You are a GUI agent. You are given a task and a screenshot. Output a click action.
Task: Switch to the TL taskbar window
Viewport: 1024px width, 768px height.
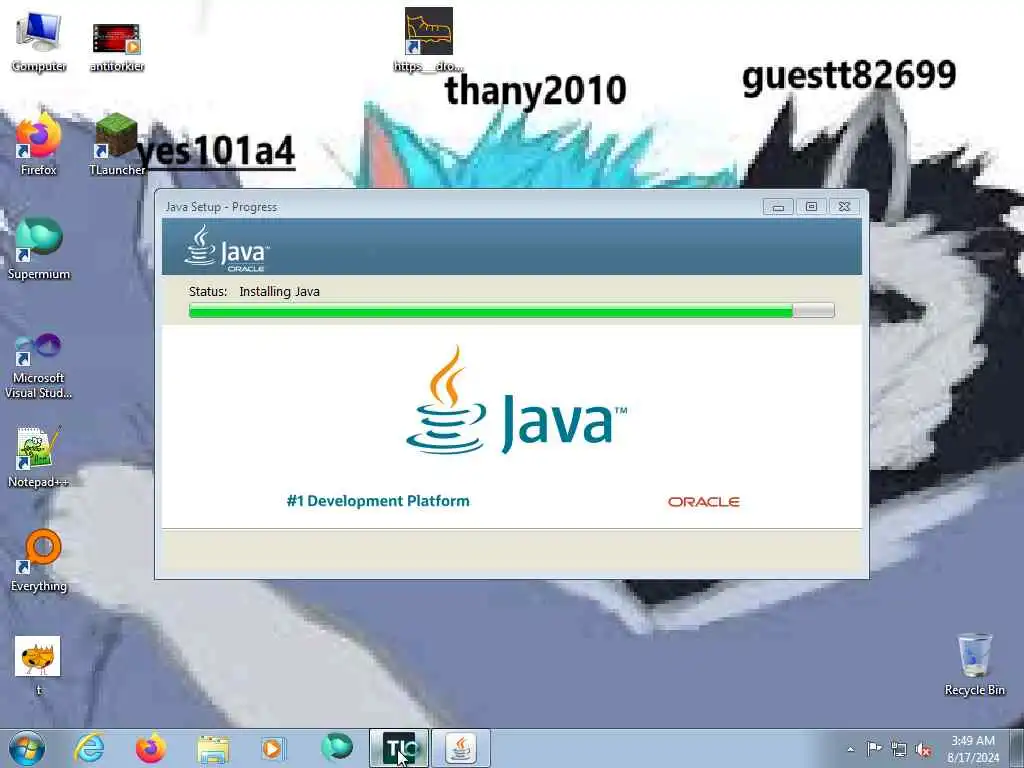(x=399, y=748)
